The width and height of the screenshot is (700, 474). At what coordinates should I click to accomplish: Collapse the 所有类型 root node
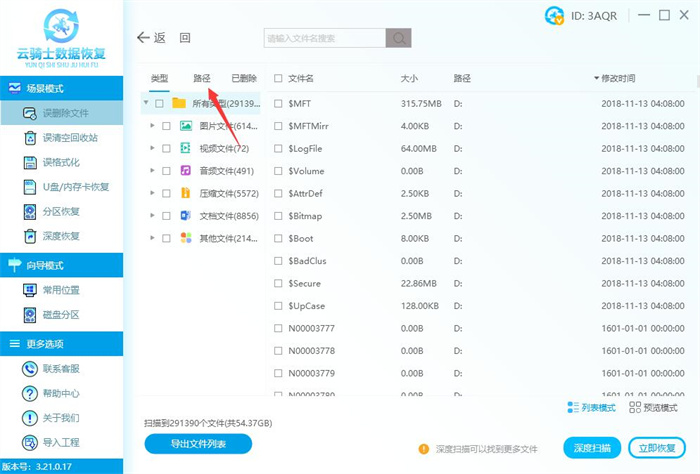click(147, 103)
